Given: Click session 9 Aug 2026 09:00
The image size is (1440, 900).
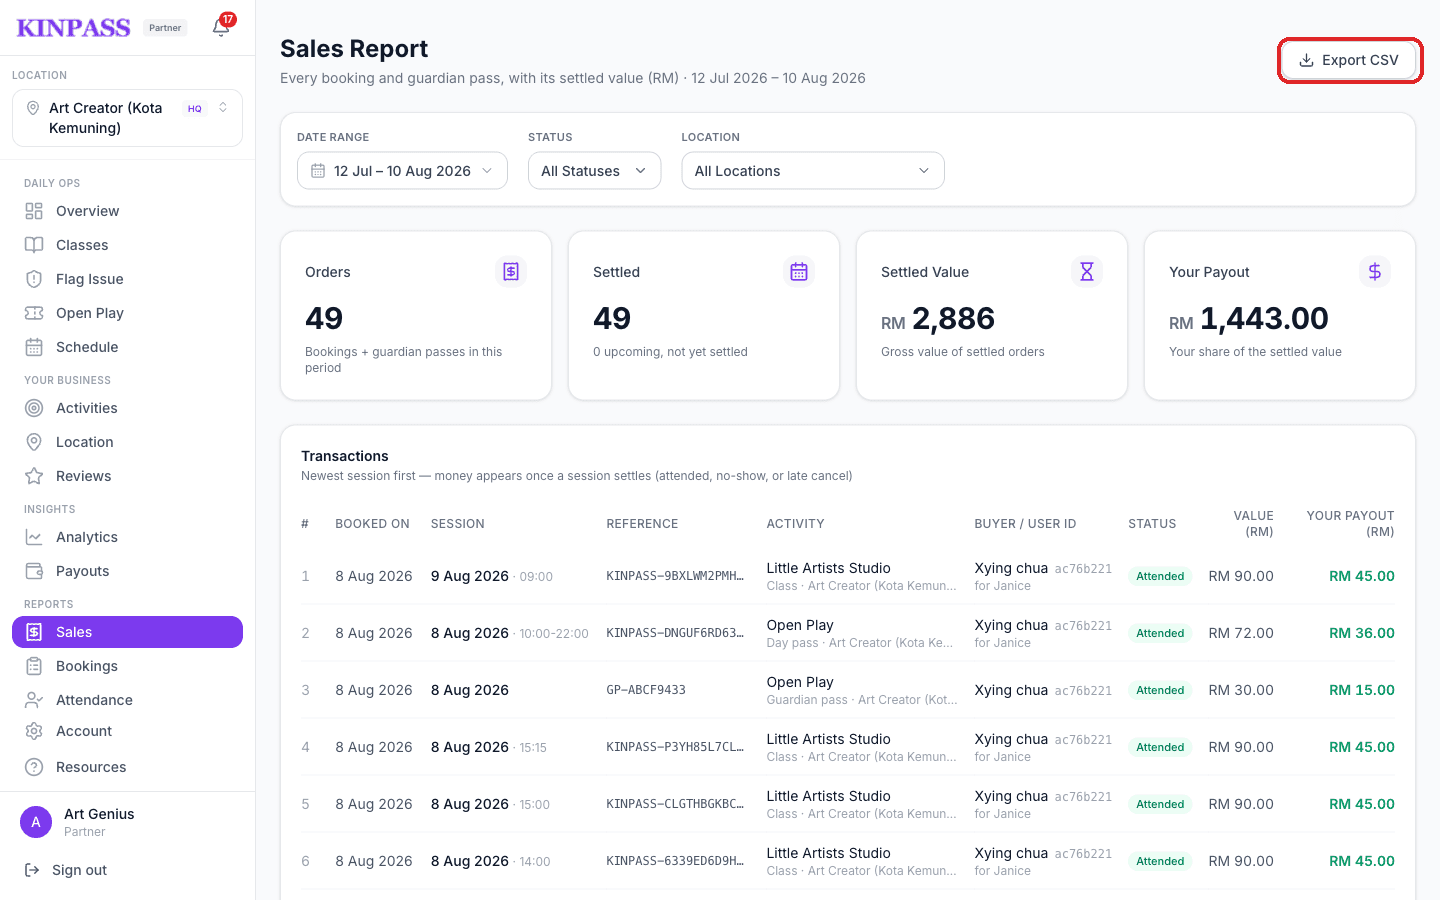Looking at the screenshot, I should pyautogui.click(x=492, y=576).
